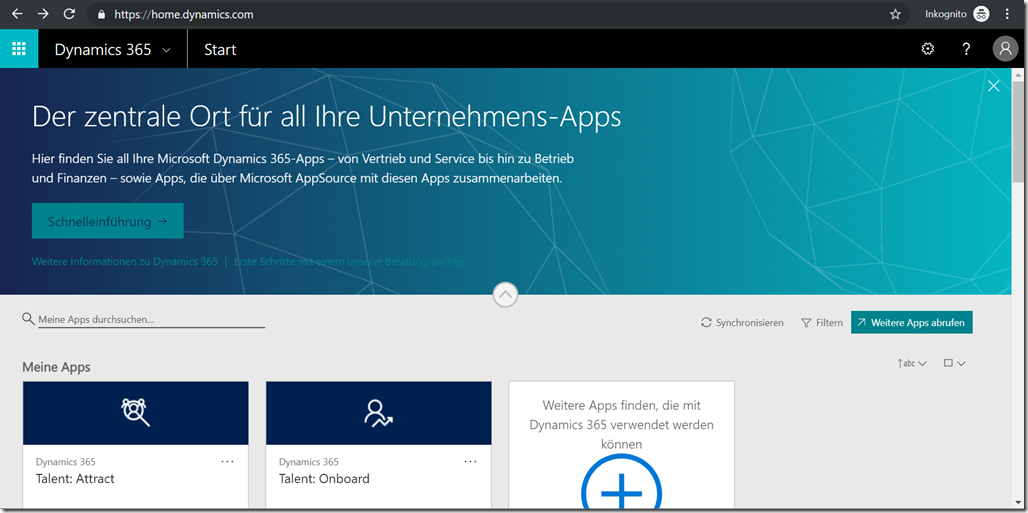This screenshot has width=1028, height=513.
Task: Click Weitere Apps finden tile text
Action: [622, 425]
